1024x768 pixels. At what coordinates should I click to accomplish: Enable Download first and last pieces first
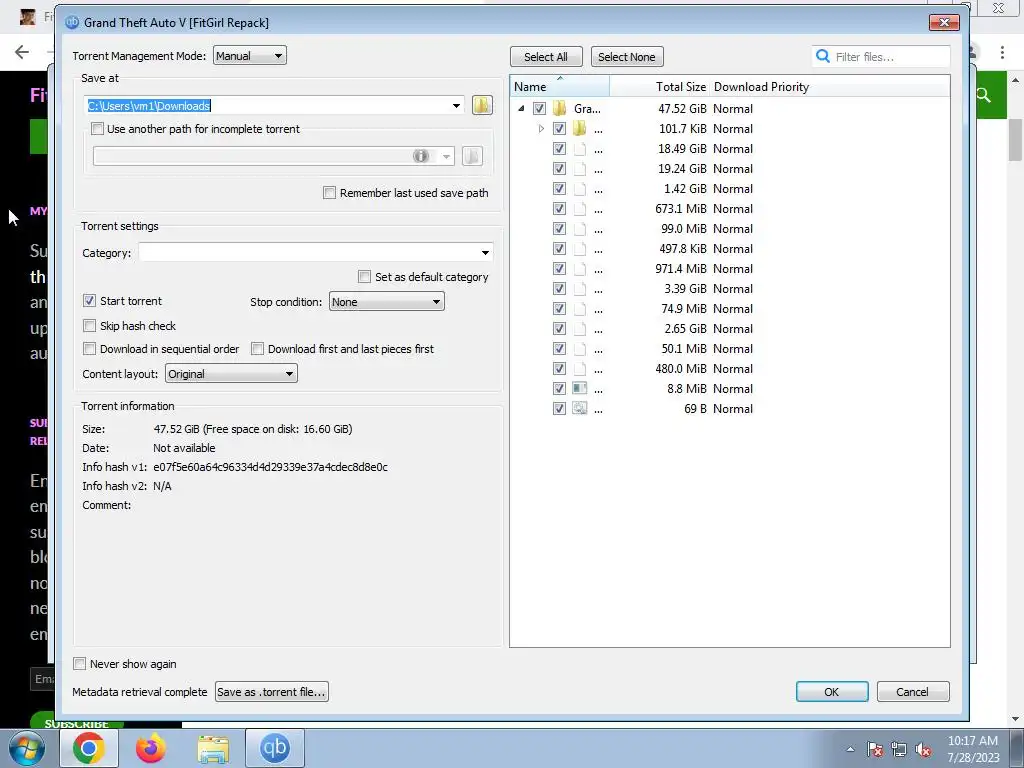click(x=257, y=349)
